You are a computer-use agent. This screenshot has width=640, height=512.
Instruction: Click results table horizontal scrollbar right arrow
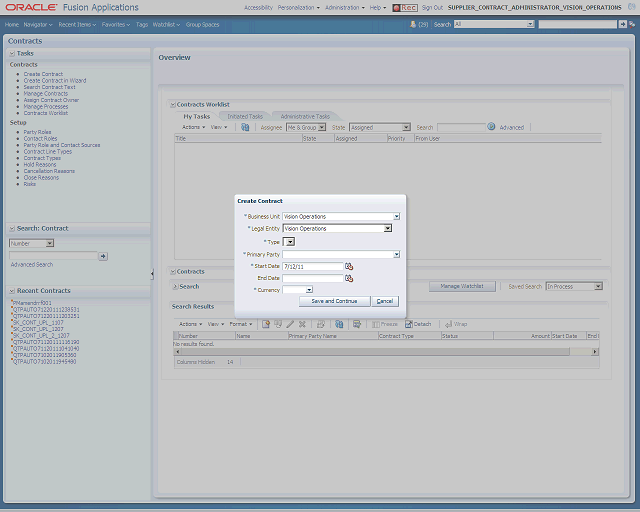595,352
